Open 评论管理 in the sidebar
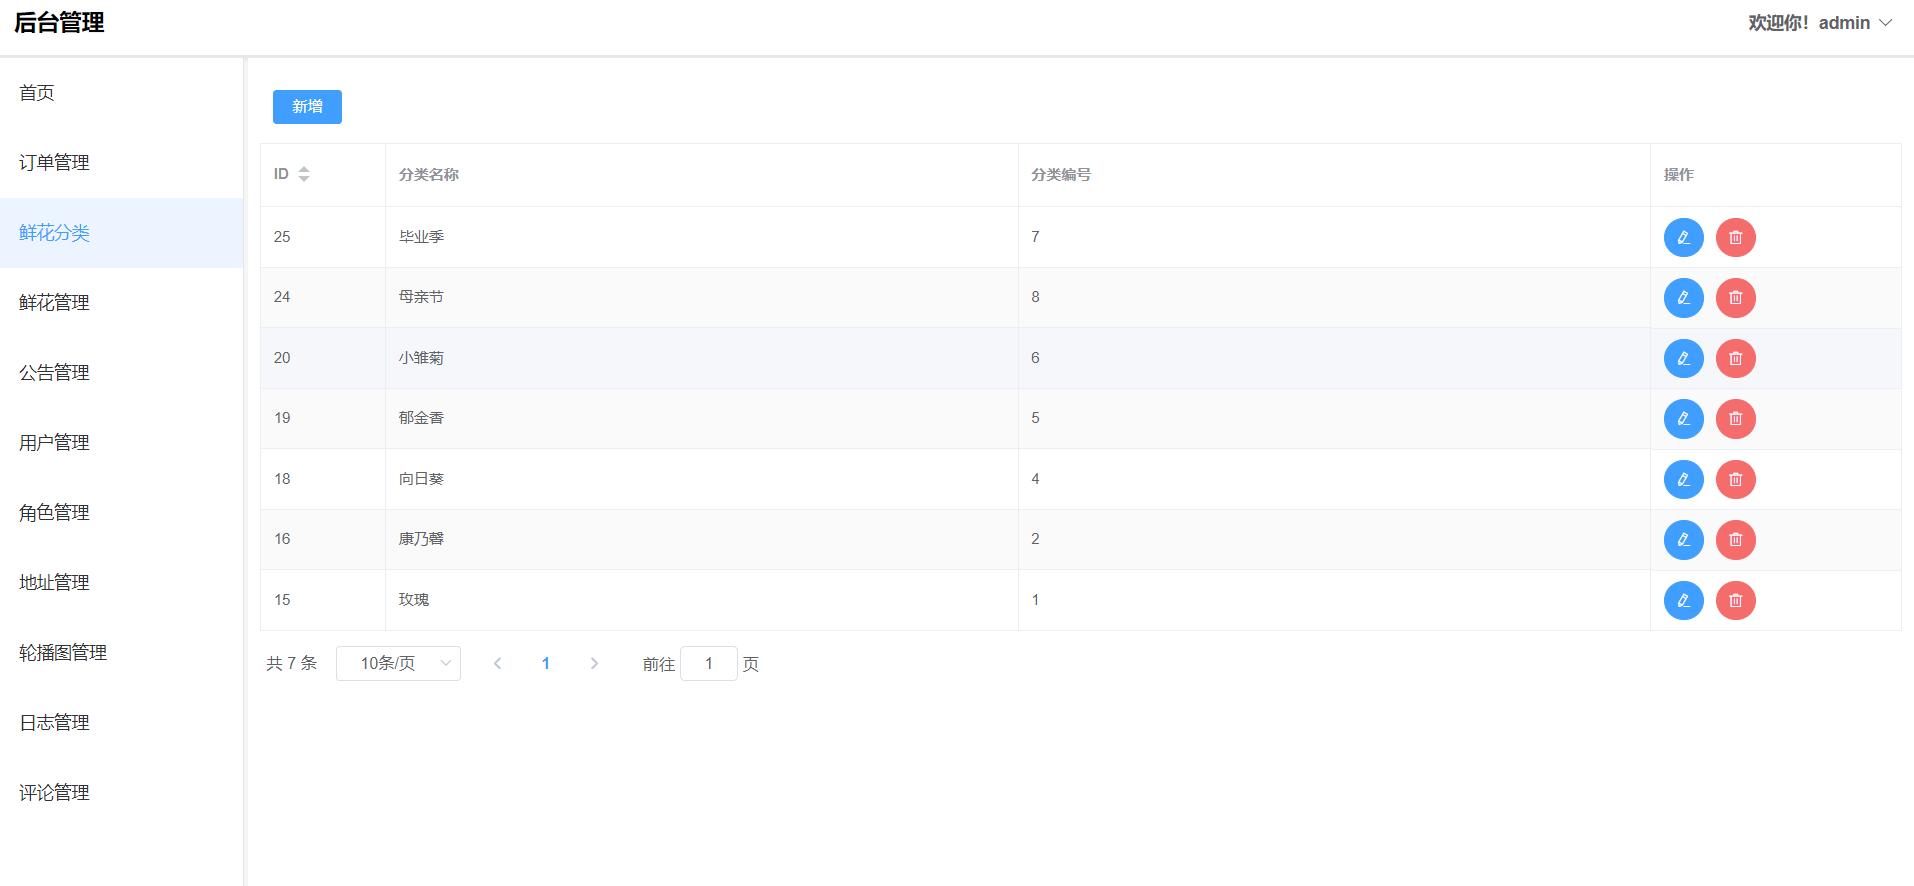 [x=121, y=793]
